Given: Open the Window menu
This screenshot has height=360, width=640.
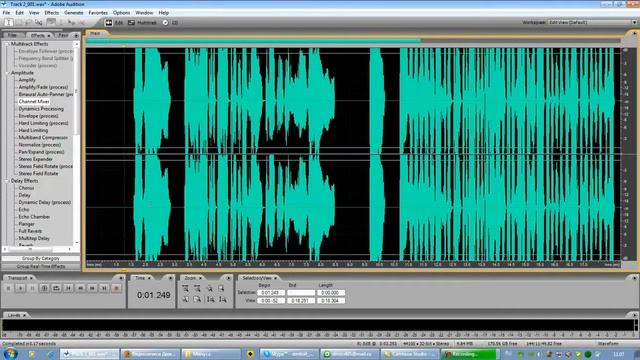Looking at the screenshot, I should [x=144, y=13].
